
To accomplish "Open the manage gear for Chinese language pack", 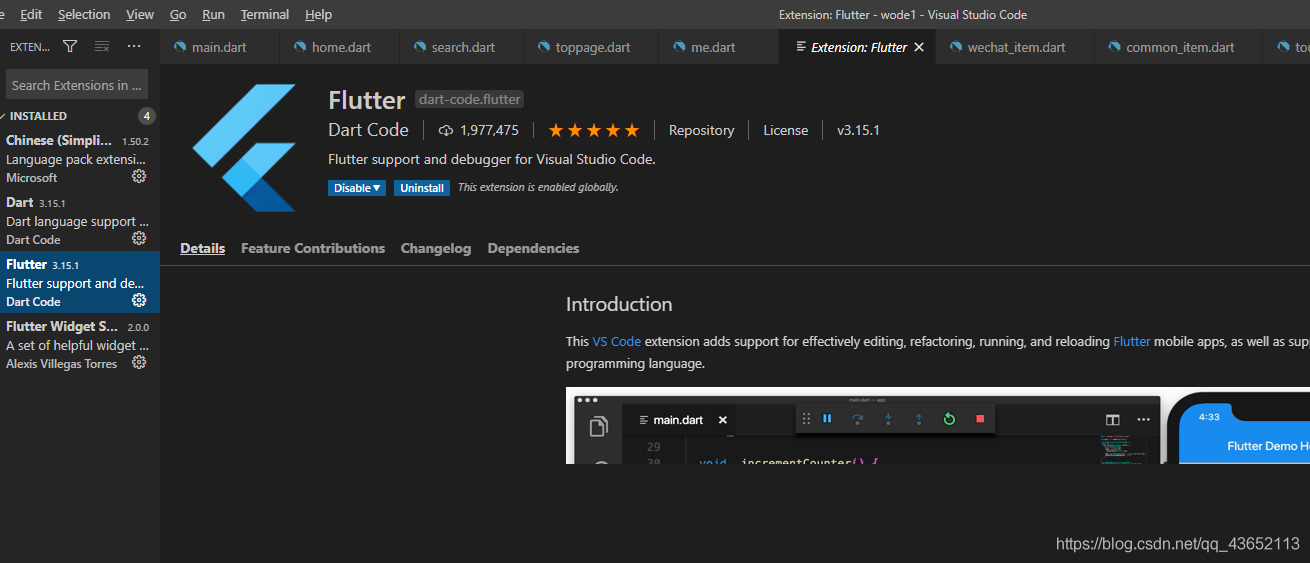I will (139, 176).
